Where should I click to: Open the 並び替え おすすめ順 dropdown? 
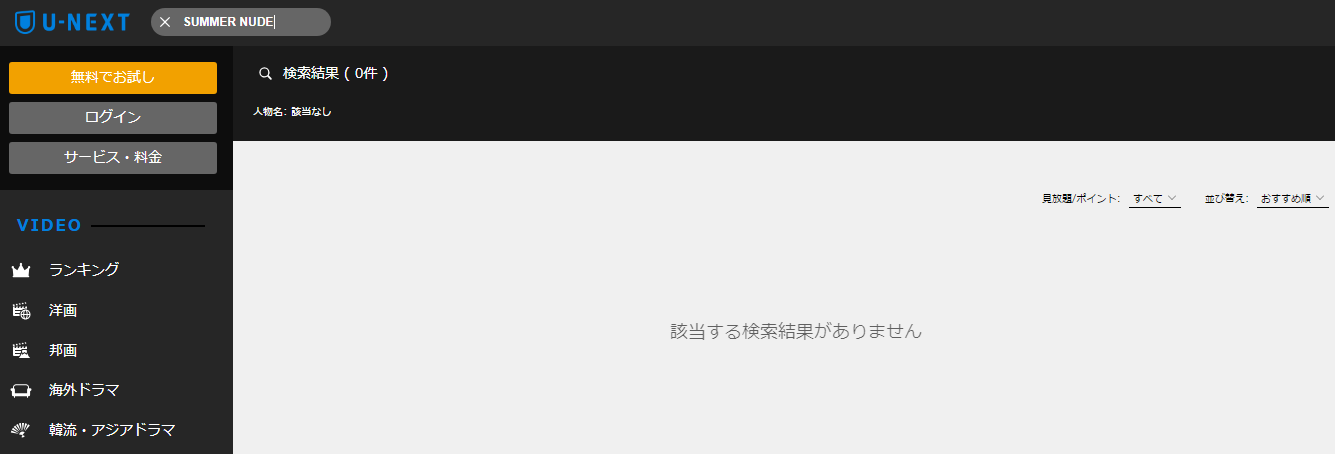(1292, 198)
